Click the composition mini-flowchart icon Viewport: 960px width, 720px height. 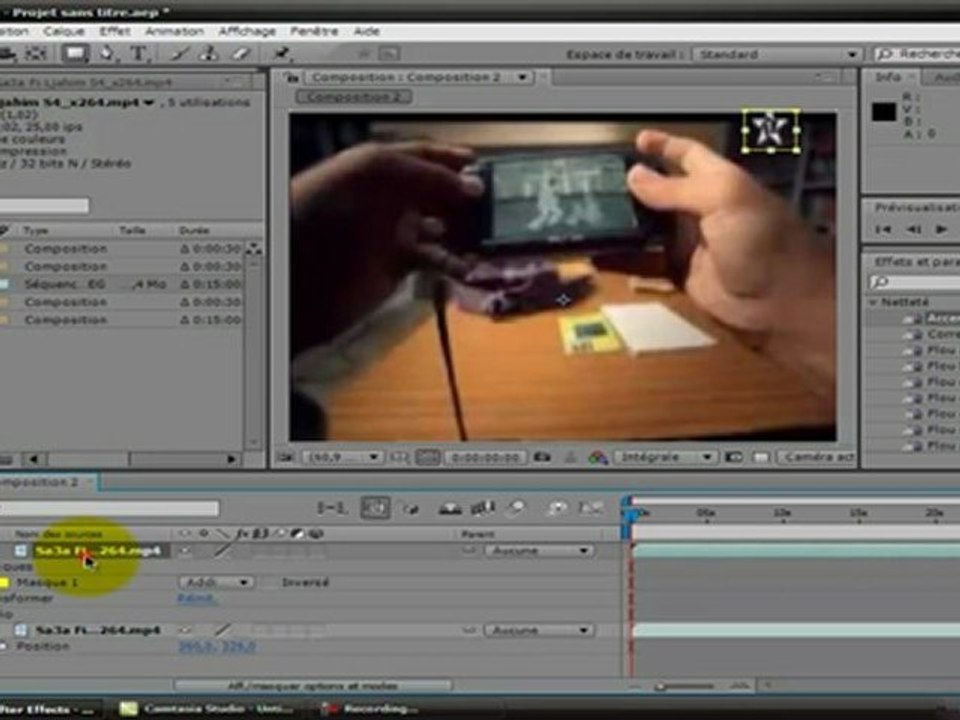point(332,508)
